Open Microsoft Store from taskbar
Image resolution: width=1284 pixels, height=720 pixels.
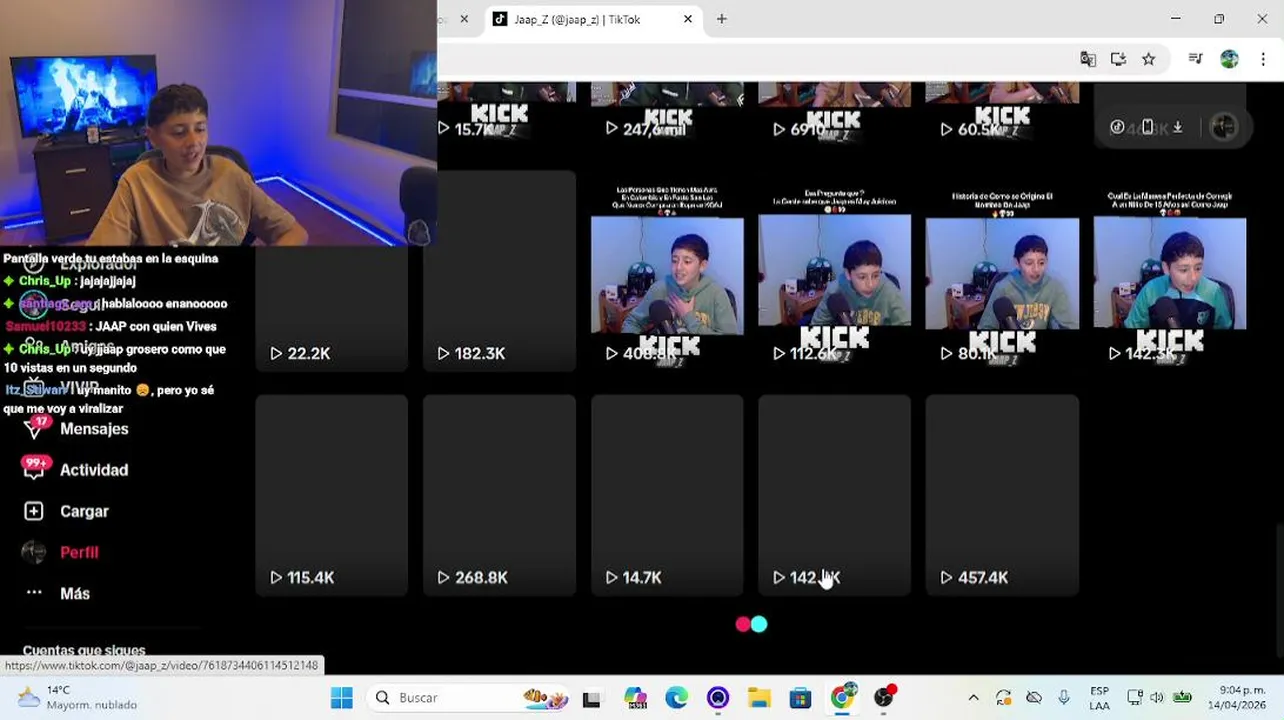[x=800, y=698]
